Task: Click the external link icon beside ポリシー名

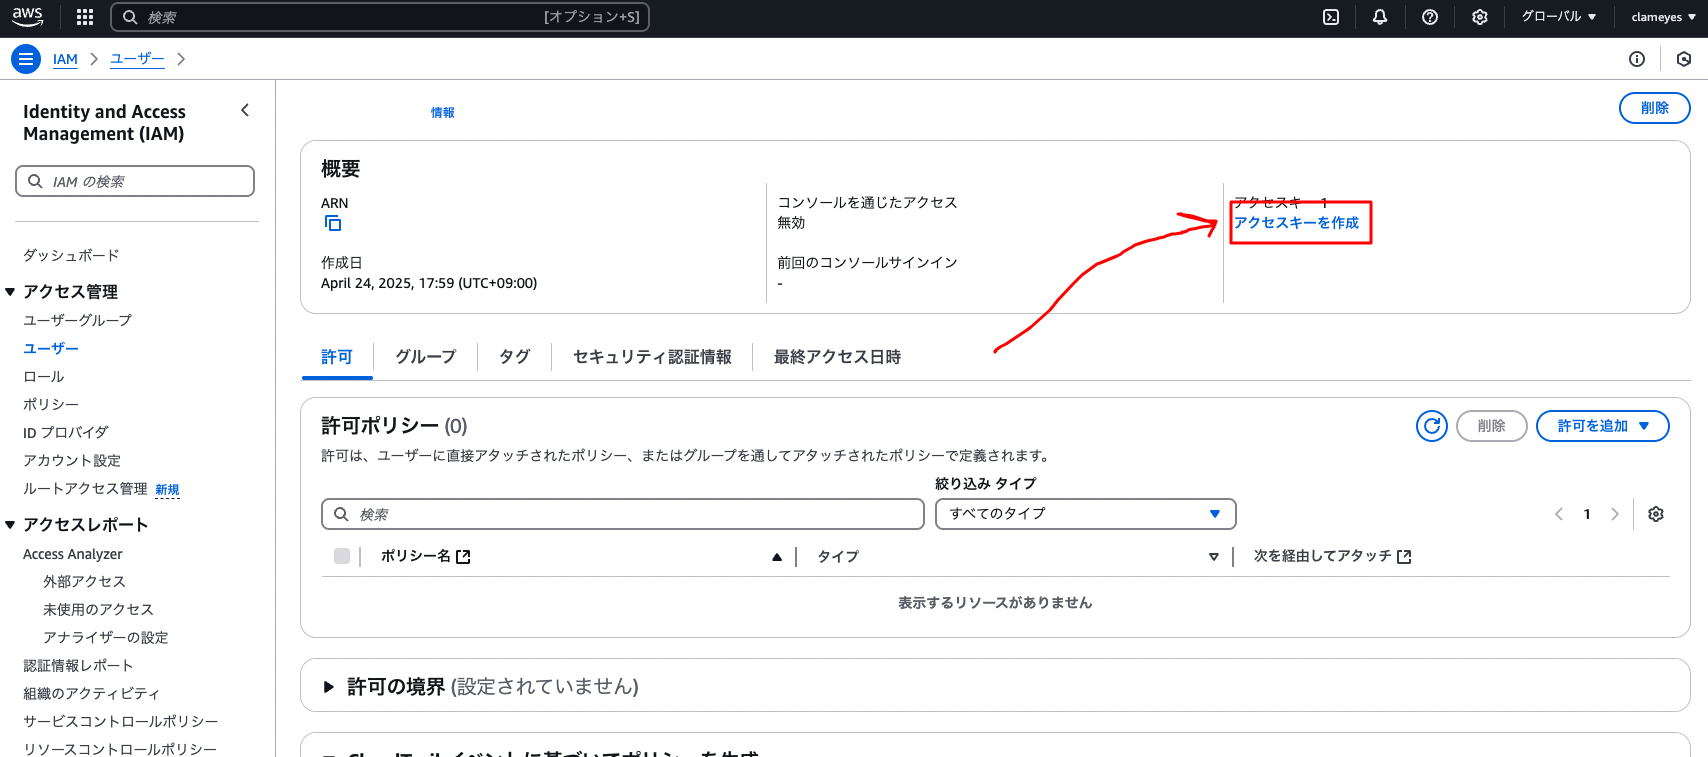Action: click(x=463, y=557)
